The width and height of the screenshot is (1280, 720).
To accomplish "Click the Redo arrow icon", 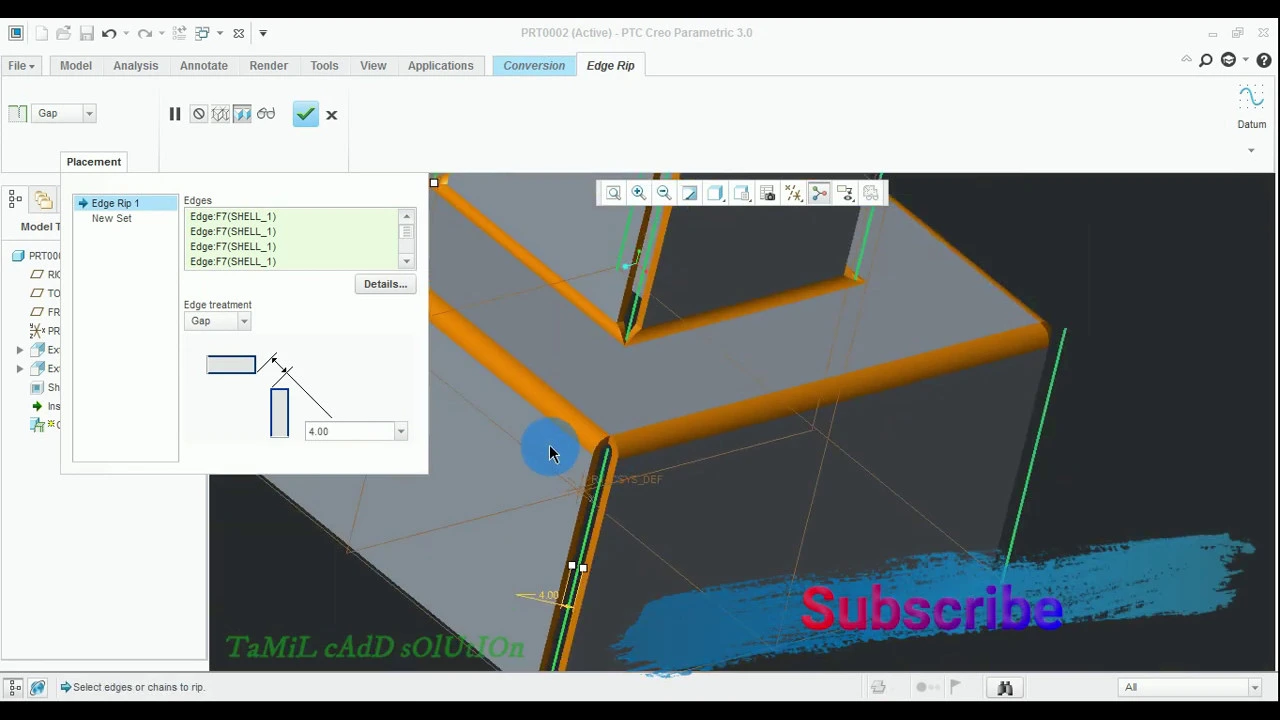I will pos(144,33).
